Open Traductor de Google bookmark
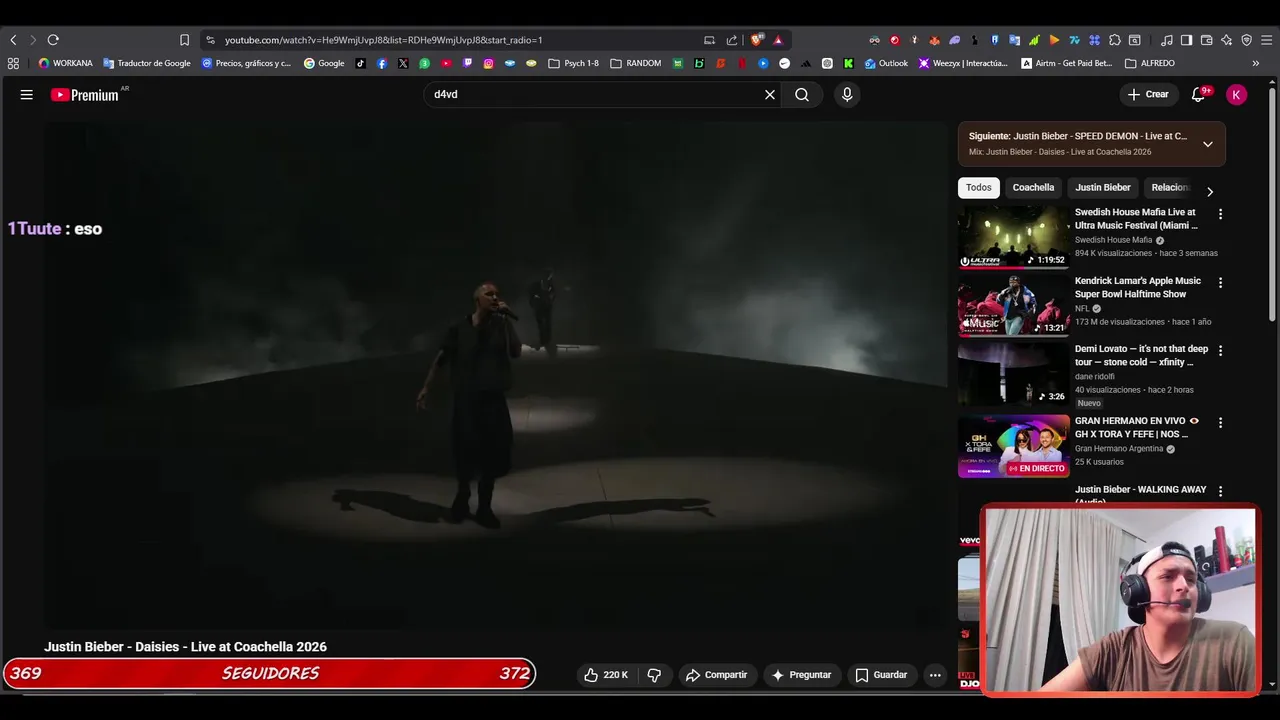 (147, 63)
